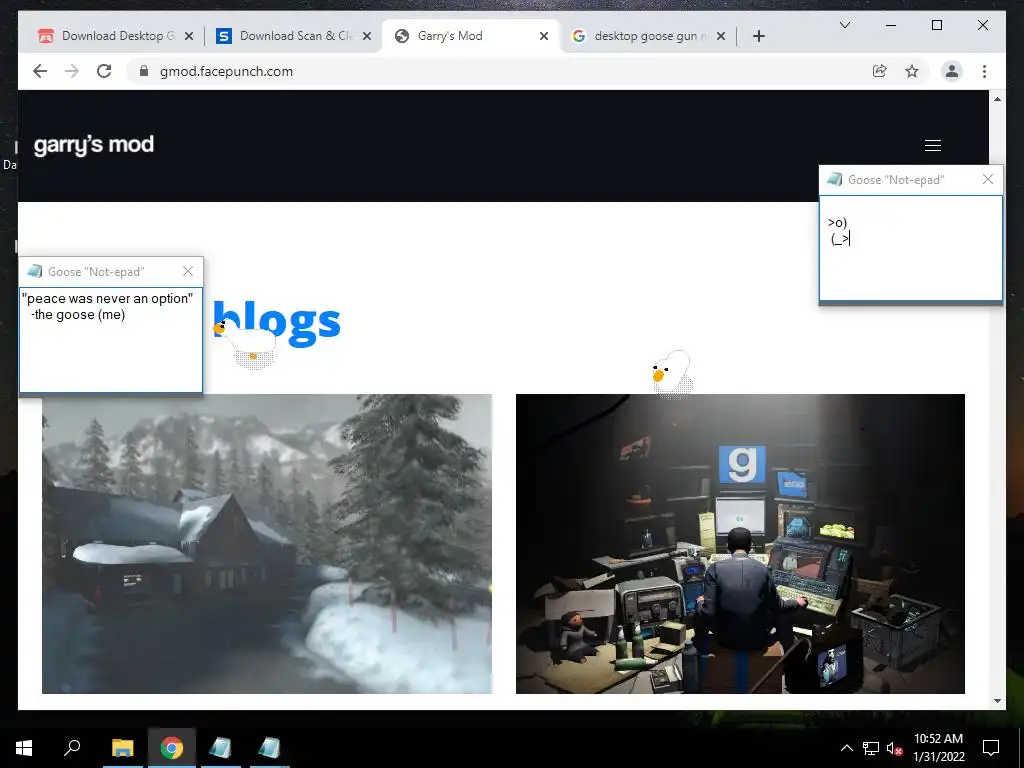
Task: Click the browser forward arrow
Action: pos(72,71)
